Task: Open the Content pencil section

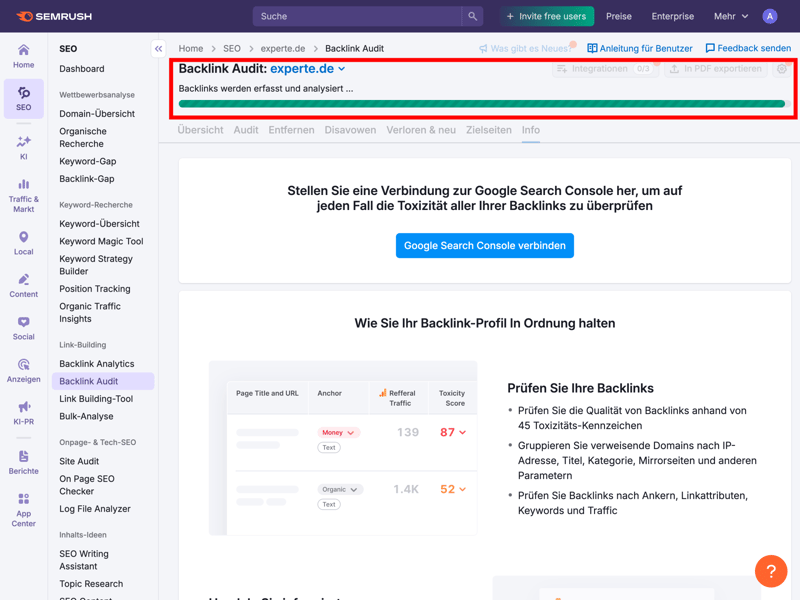Action: pos(23,286)
